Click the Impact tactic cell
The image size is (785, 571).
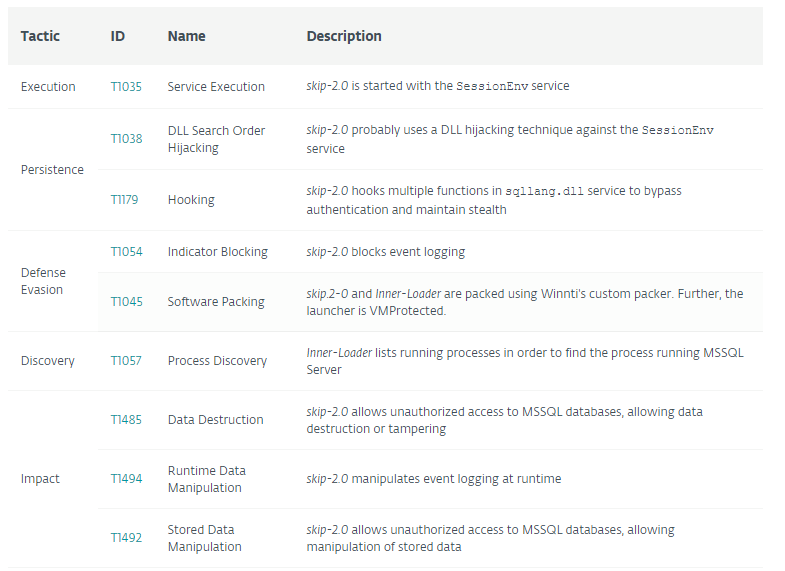point(40,479)
